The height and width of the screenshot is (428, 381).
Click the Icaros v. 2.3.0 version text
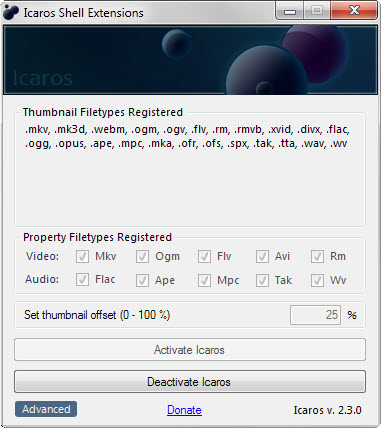327,410
